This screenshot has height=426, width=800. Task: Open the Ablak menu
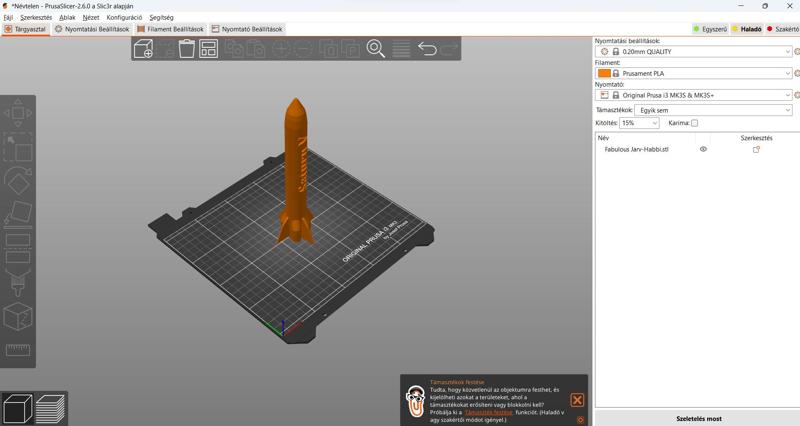67,17
